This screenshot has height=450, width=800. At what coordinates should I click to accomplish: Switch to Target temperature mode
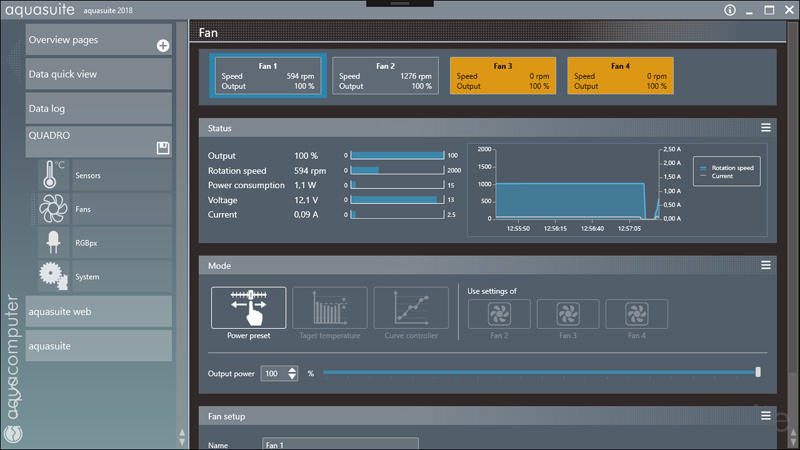(329, 309)
